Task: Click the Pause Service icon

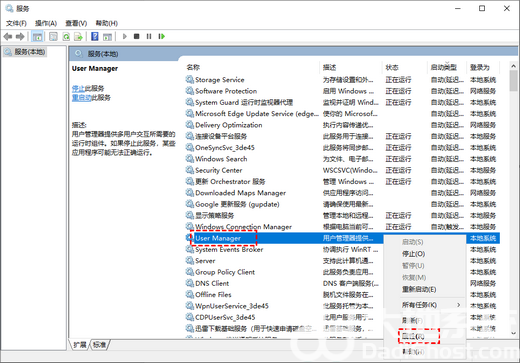Action: click(x=149, y=36)
